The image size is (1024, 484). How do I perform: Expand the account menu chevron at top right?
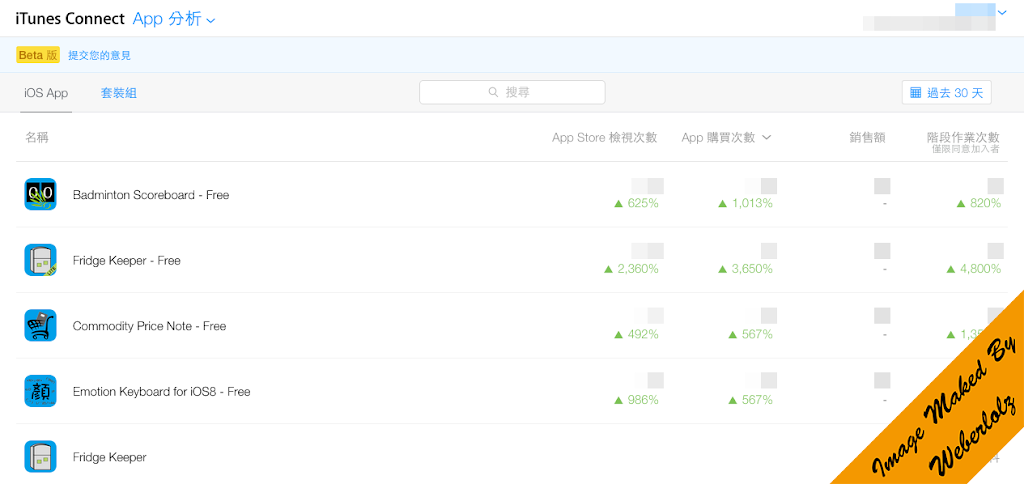click(1002, 13)
